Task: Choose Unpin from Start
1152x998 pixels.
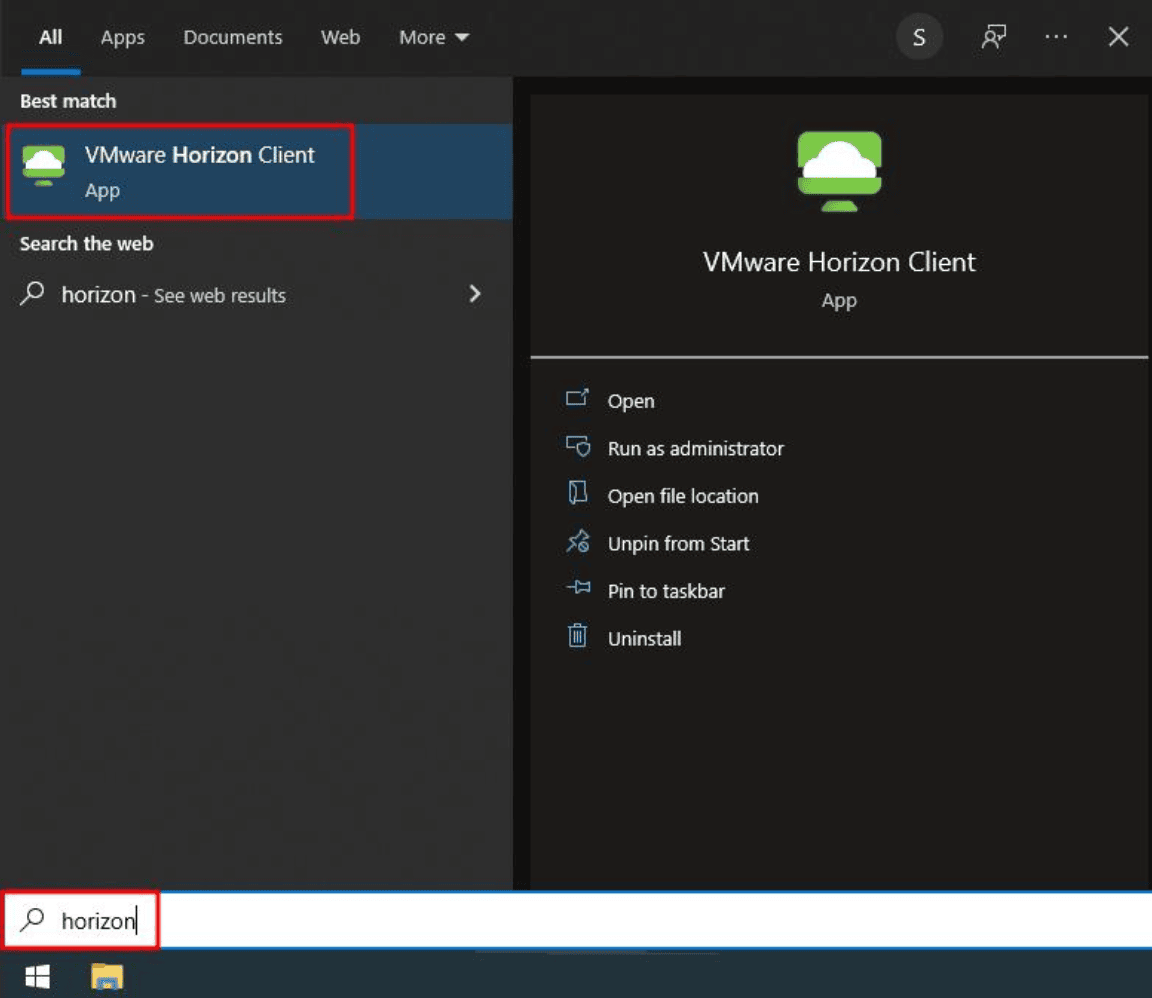Action: click(678, 544)
